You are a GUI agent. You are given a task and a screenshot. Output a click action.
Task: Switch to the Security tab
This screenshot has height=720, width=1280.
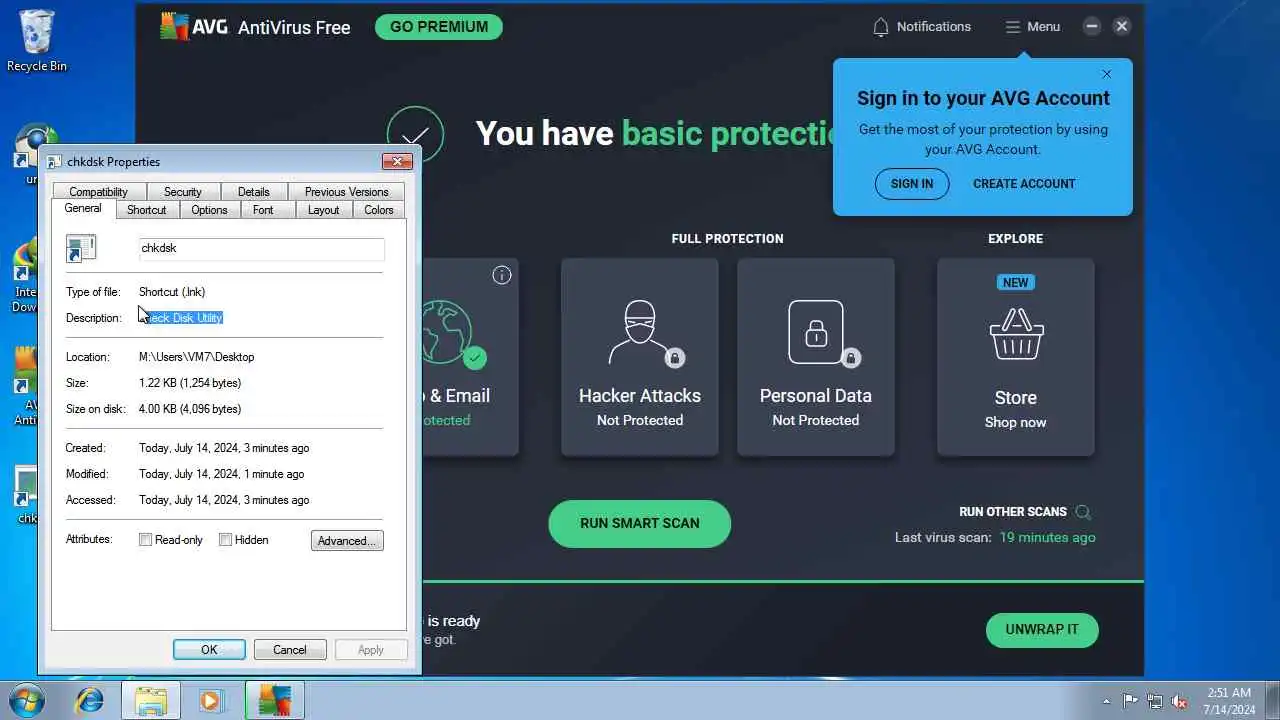click(182, 192)
